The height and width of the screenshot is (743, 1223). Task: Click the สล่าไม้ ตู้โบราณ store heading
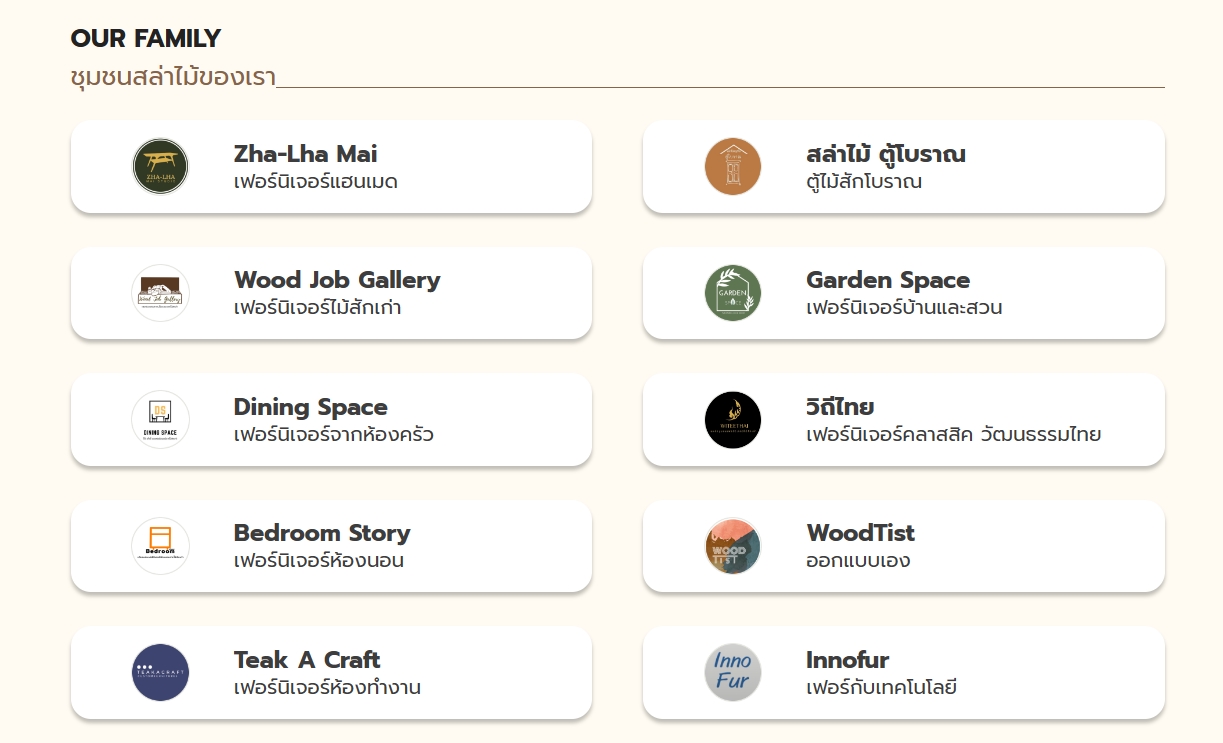[885, 154]
